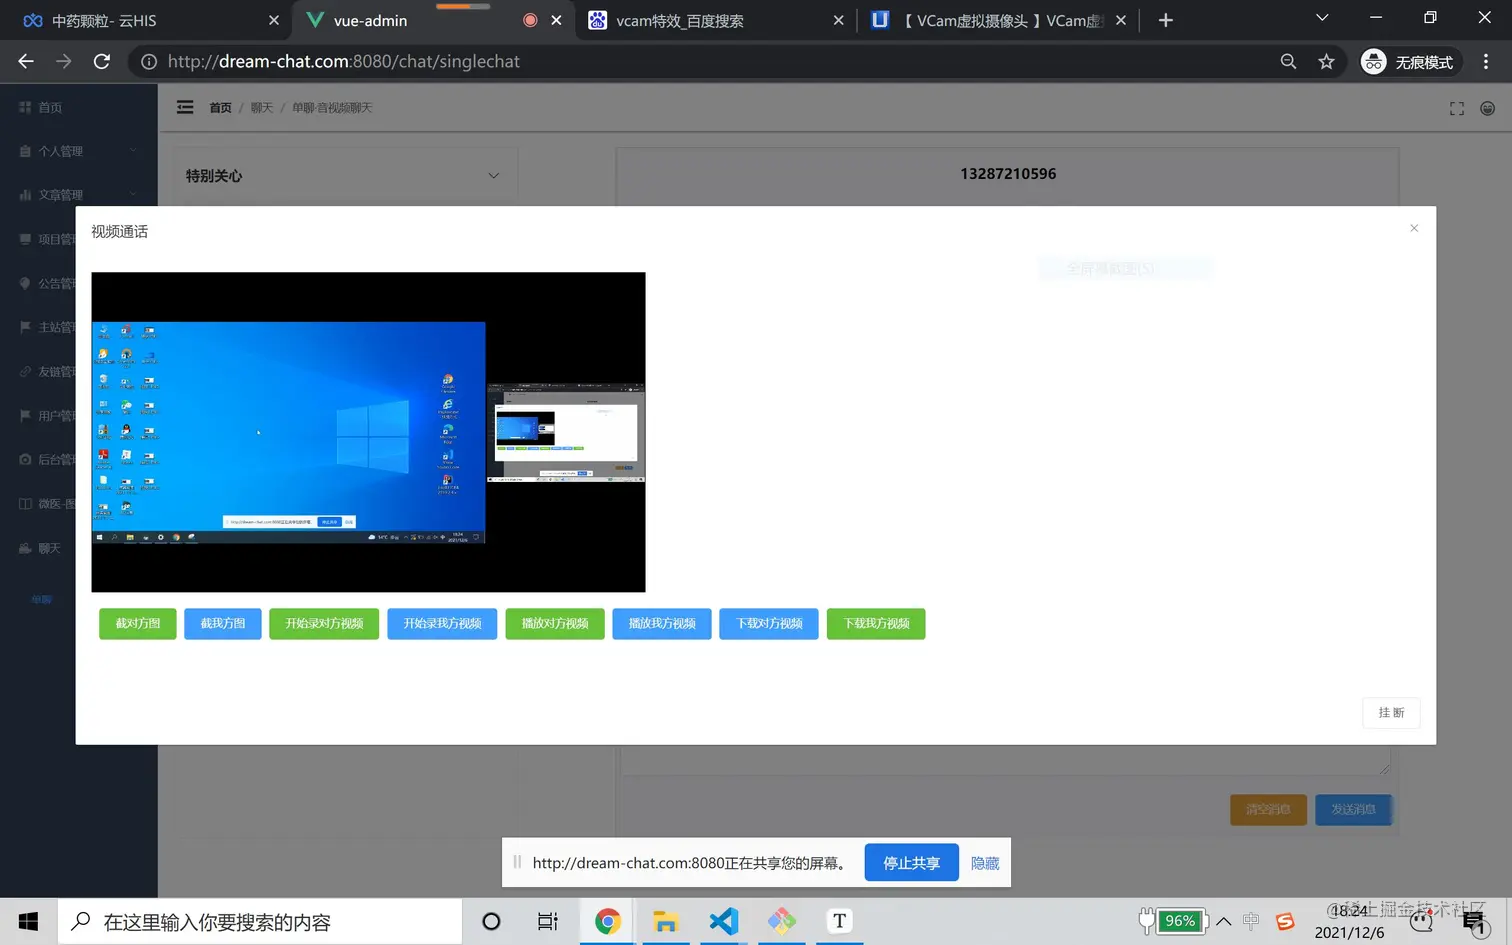
Task: Open Visual Studio Code from taskbar
Action: coord(723,921)
